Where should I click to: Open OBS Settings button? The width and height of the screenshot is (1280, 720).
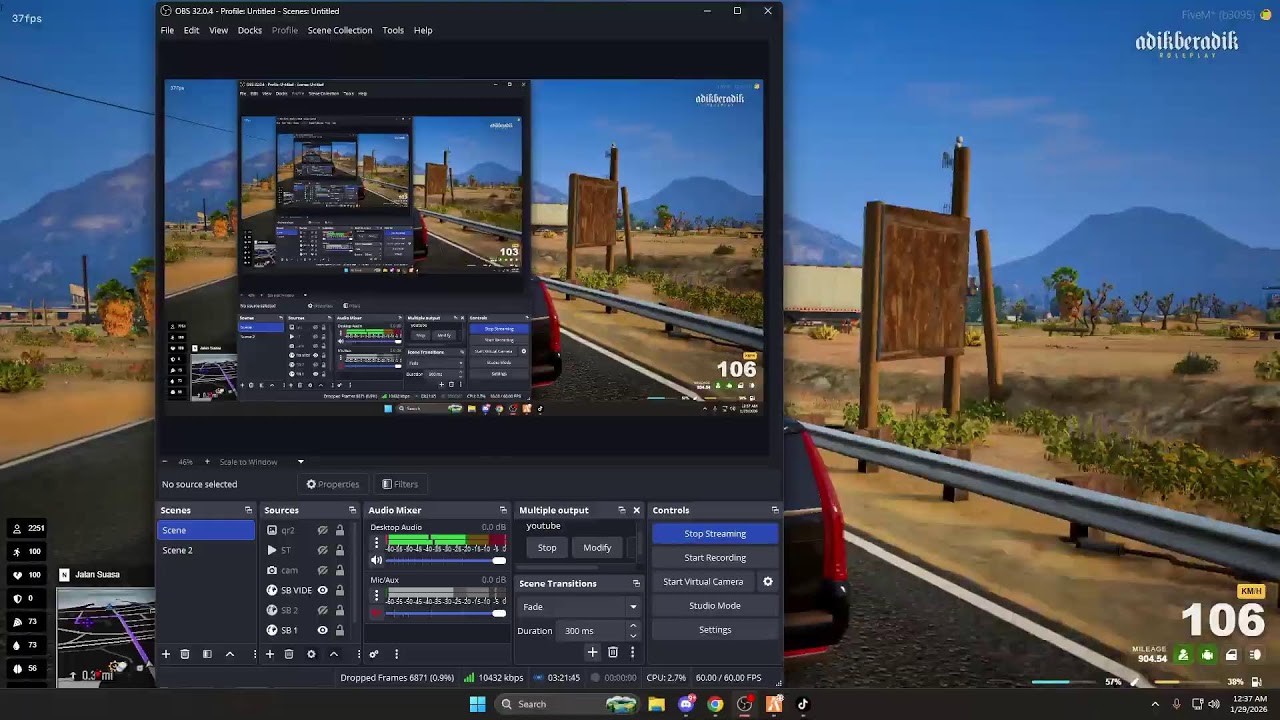coord(715,629)
